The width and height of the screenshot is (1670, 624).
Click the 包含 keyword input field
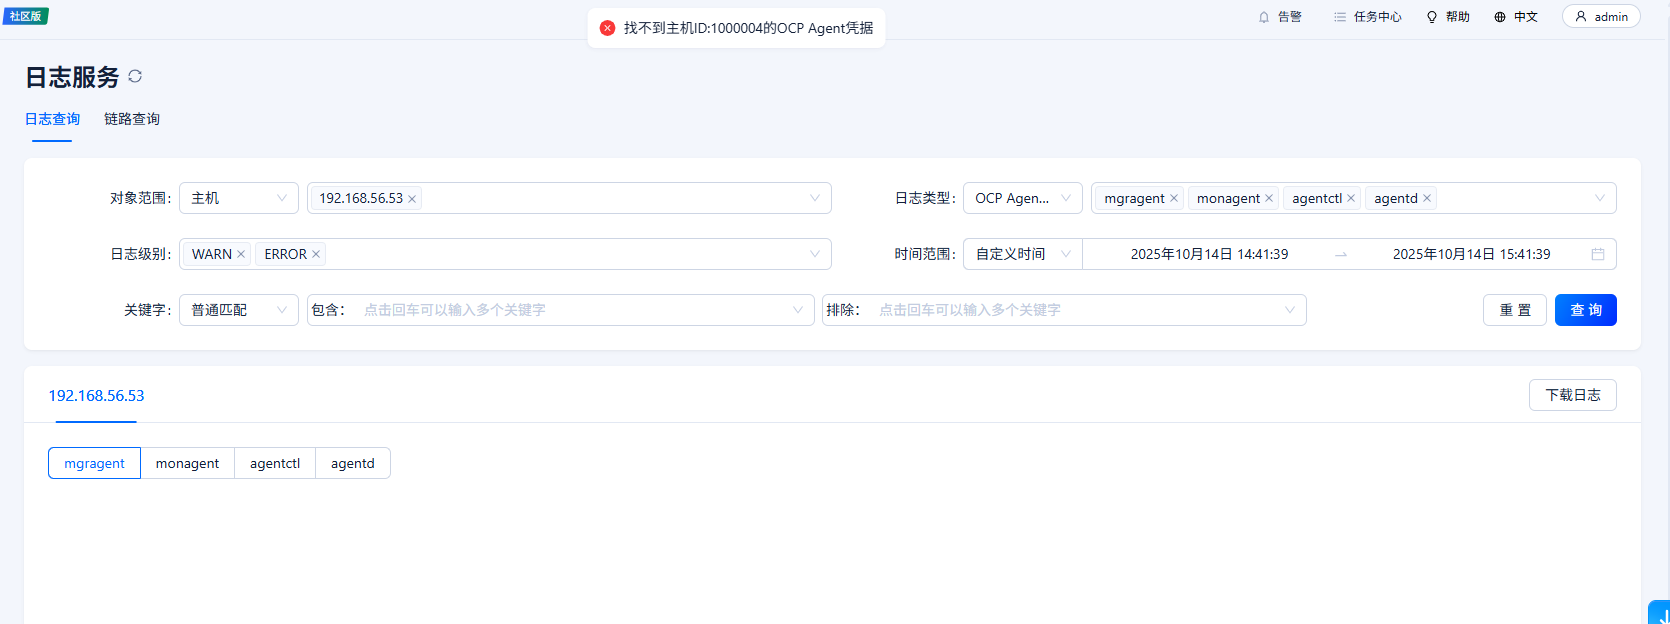(x=570, y=311)
